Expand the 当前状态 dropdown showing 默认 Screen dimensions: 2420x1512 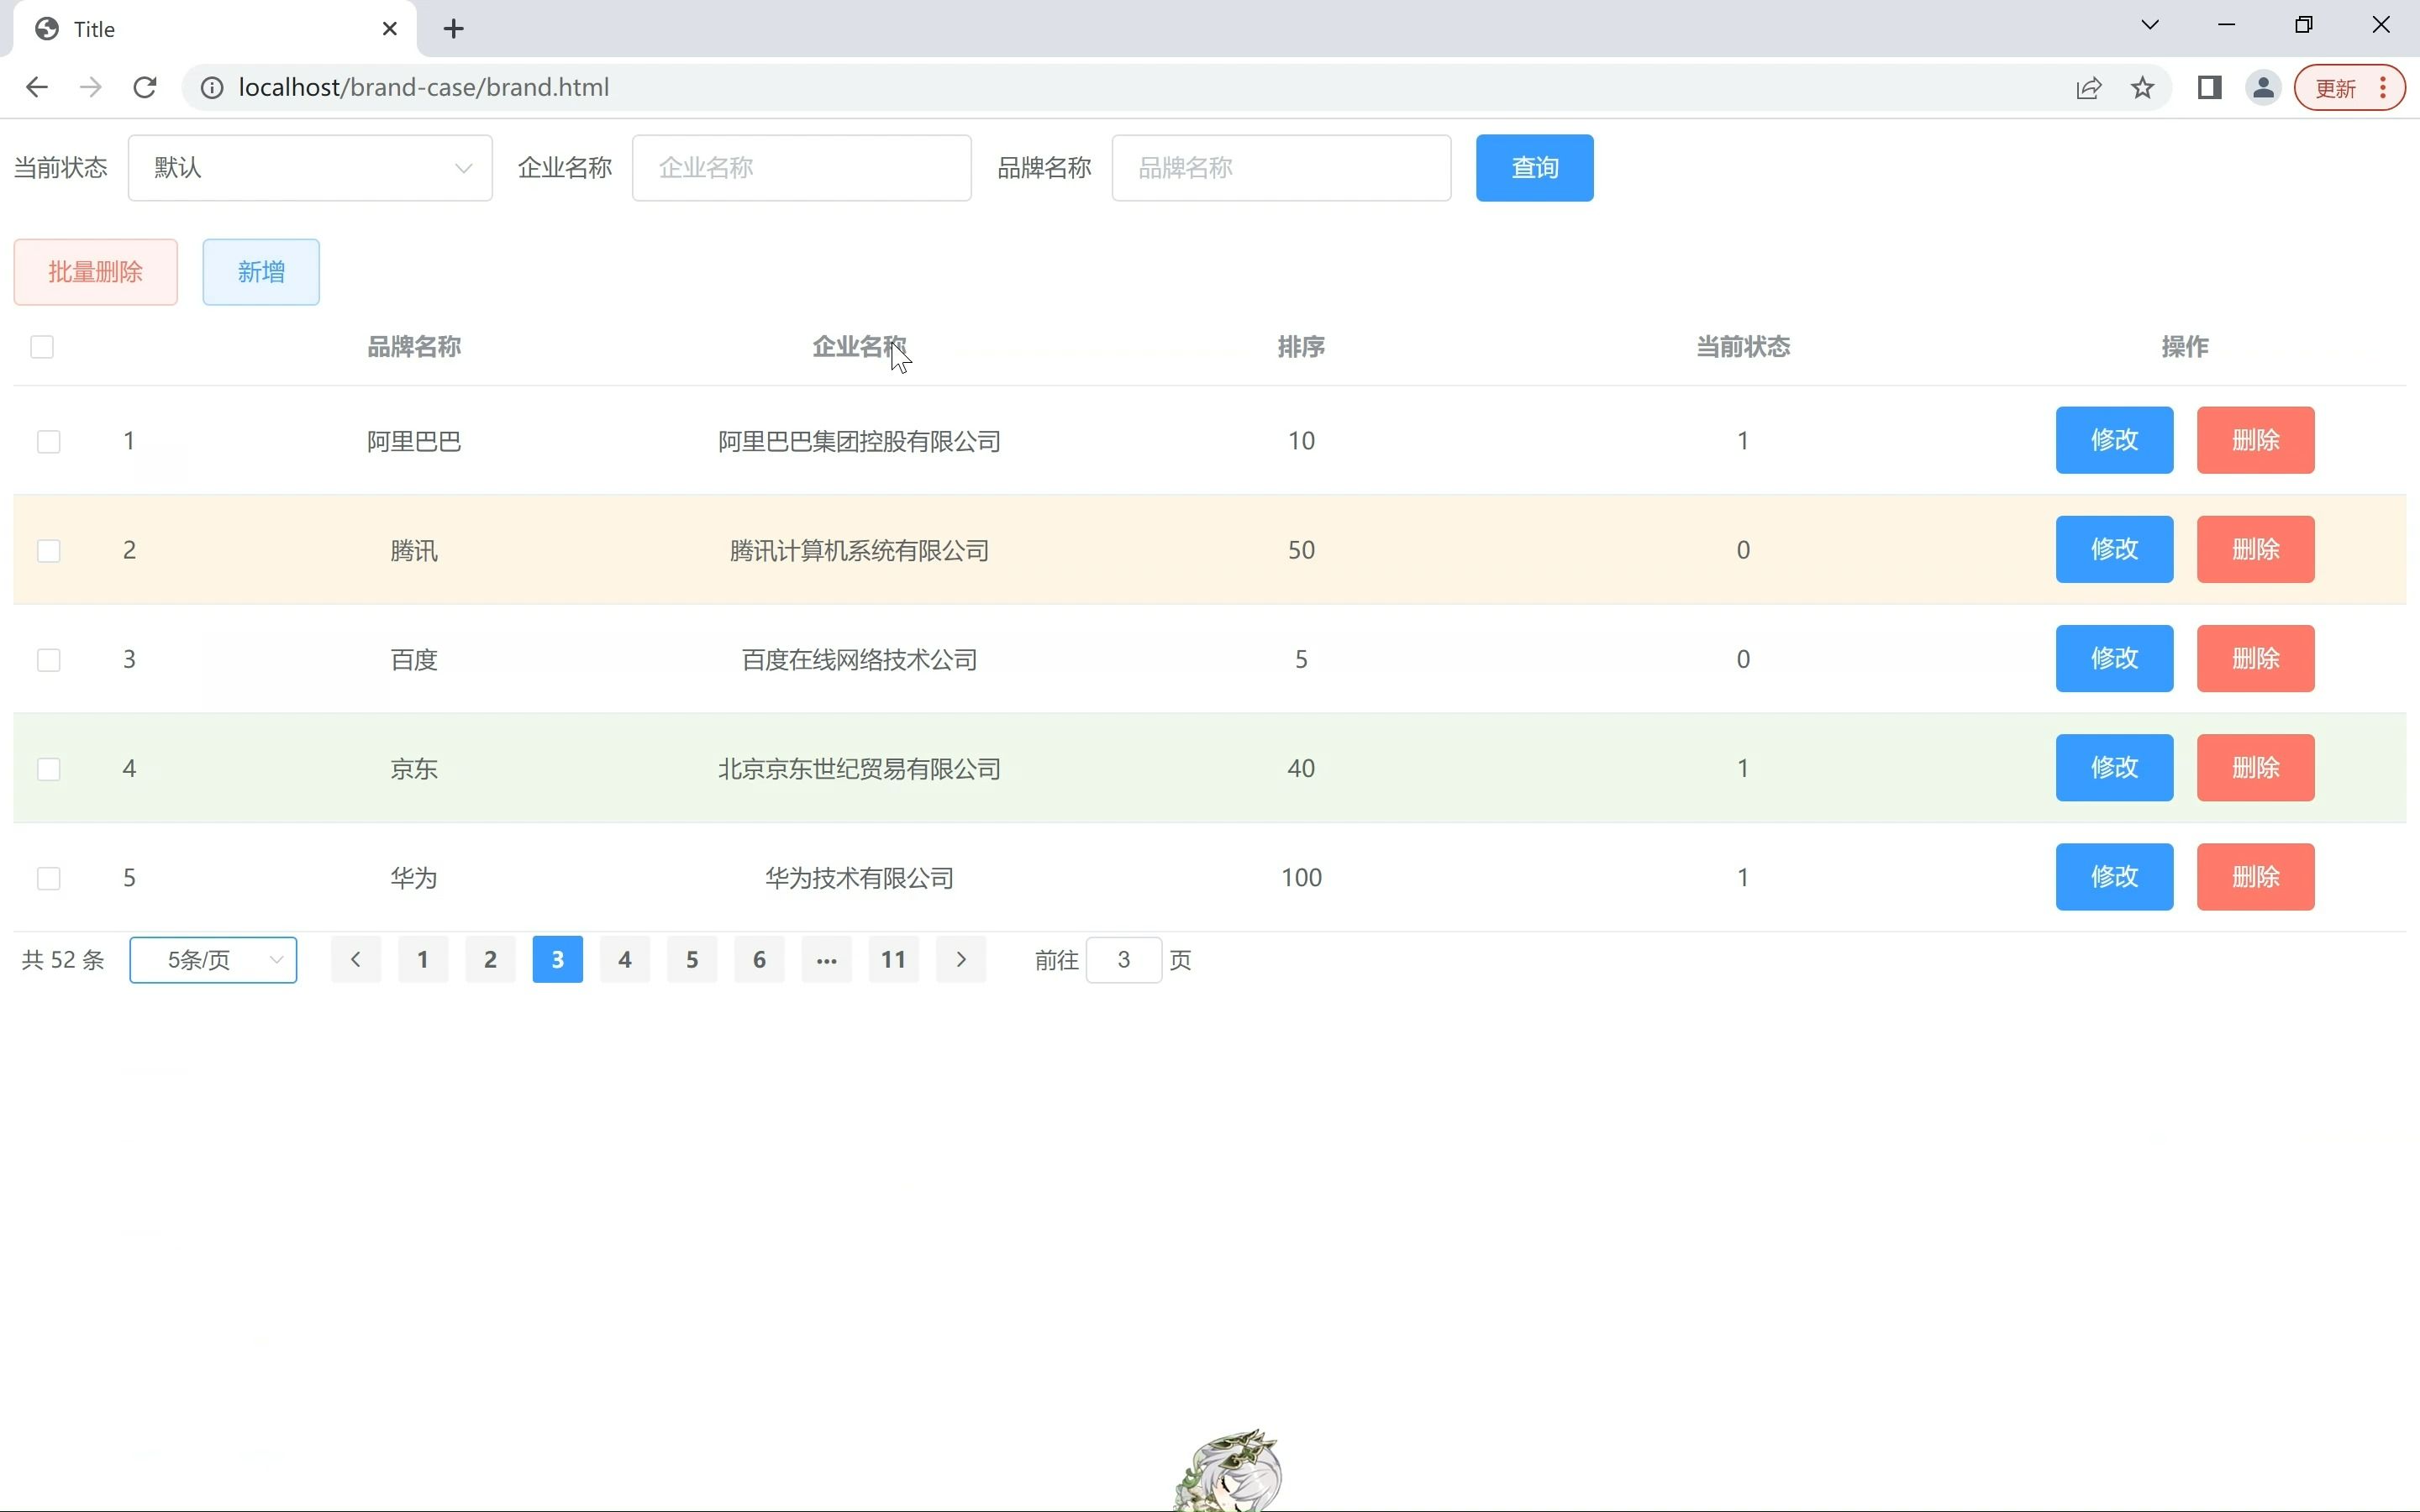click(310, 168)
